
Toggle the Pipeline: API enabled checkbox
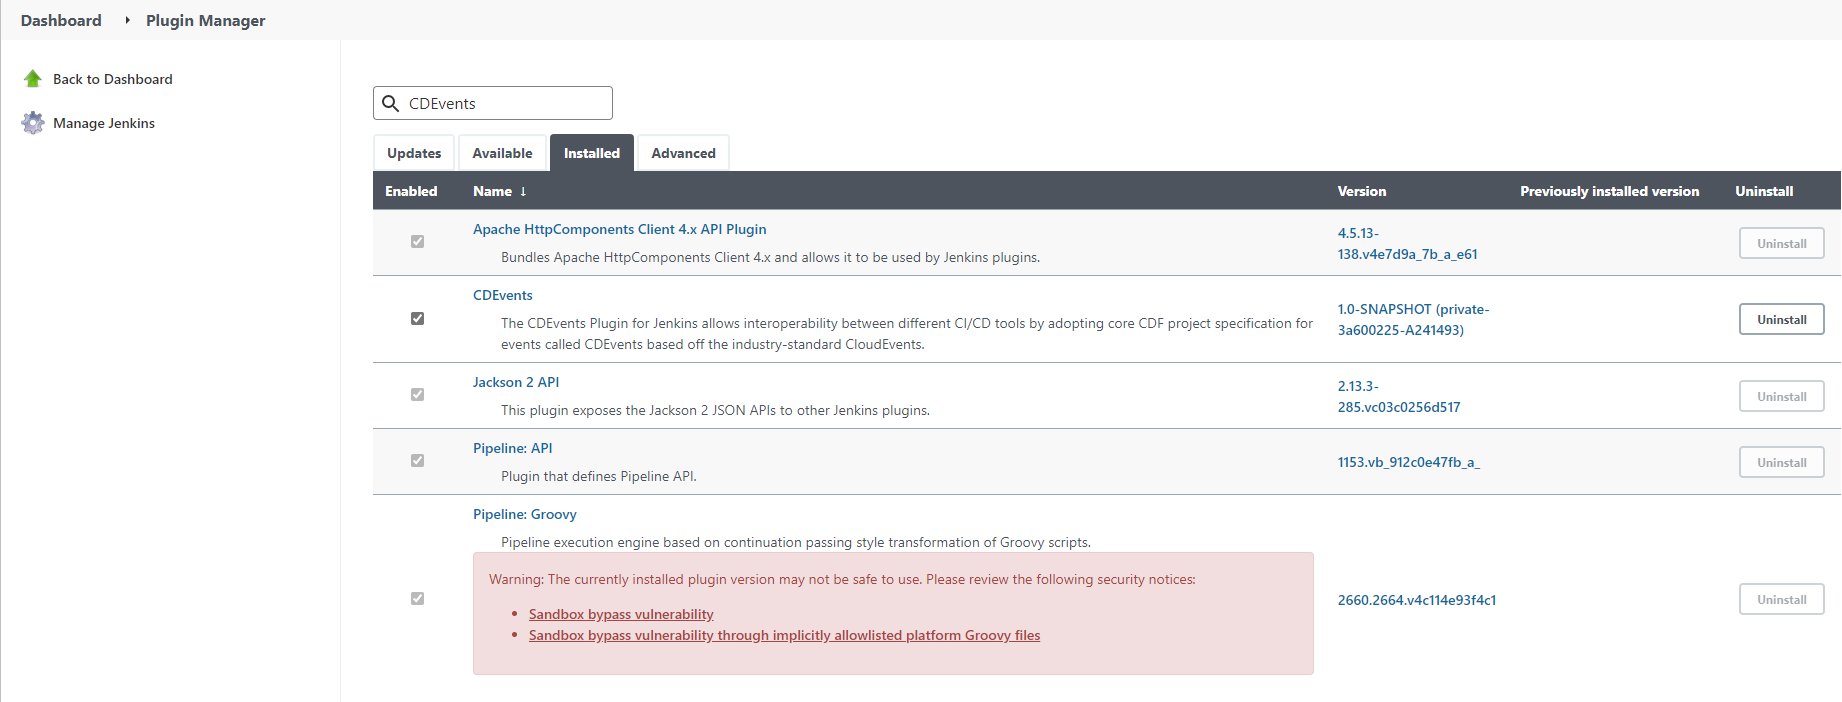pyautogui.click(x=417, y=461)
